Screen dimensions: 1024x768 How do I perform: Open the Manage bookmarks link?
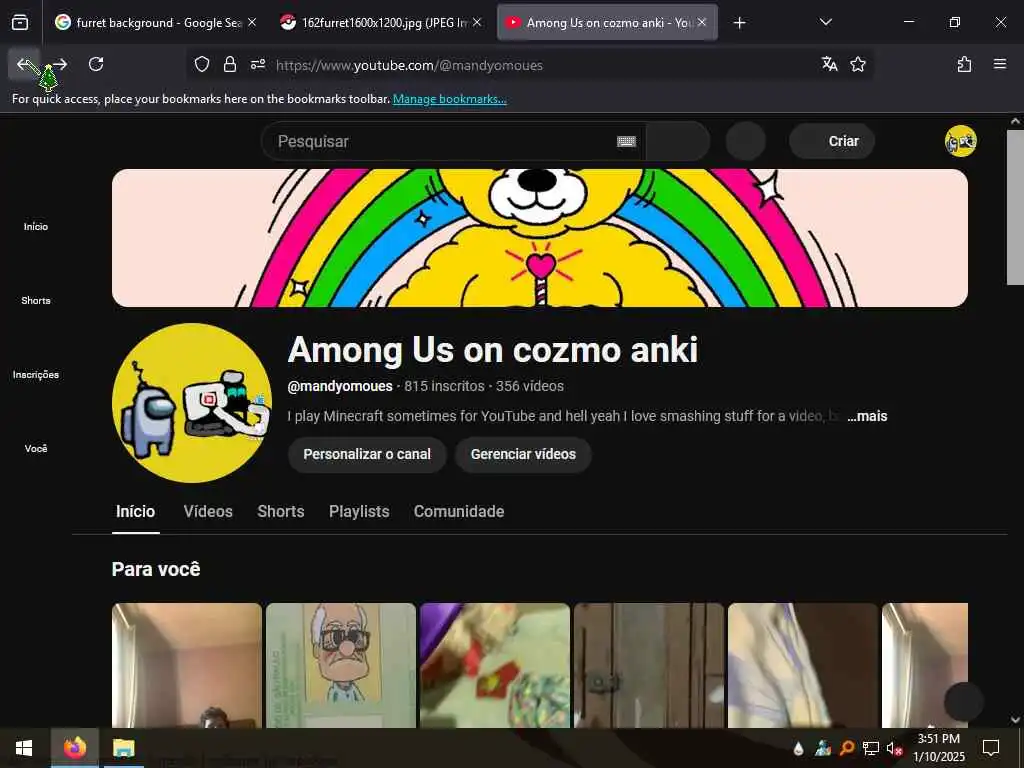pyautogui.click(x=449, y=99)
